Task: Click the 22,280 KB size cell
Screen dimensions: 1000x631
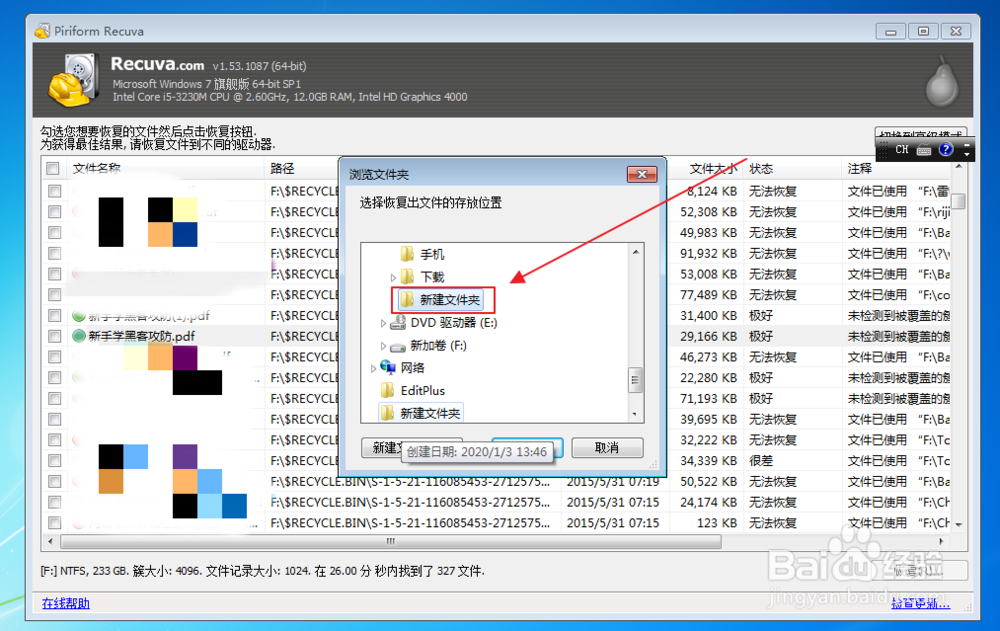Action: pyautogui.click(x=709, y=378)
